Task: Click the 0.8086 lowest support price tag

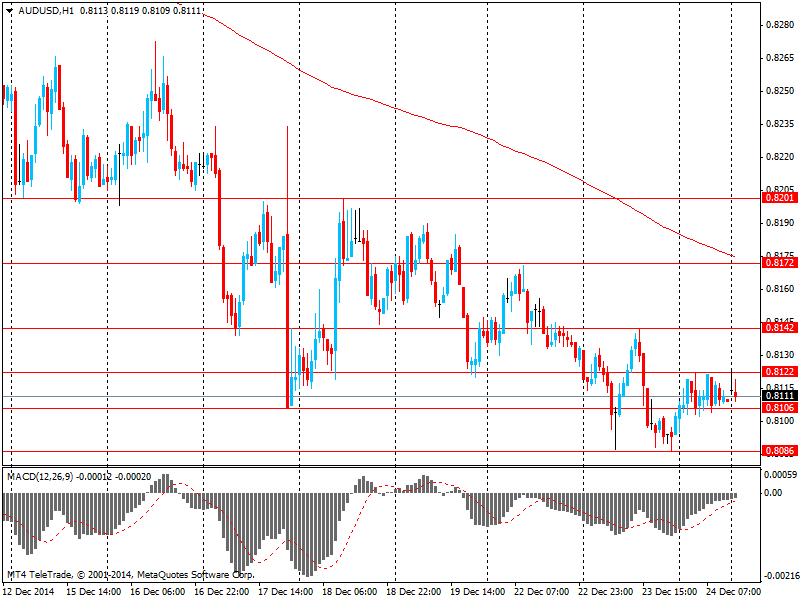Action: pos(779,451)
